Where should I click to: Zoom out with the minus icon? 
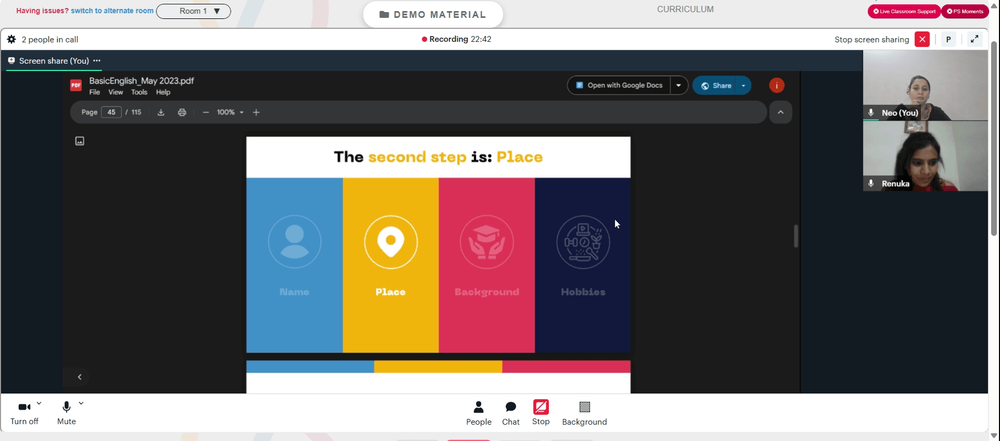(x=205, y=112)
